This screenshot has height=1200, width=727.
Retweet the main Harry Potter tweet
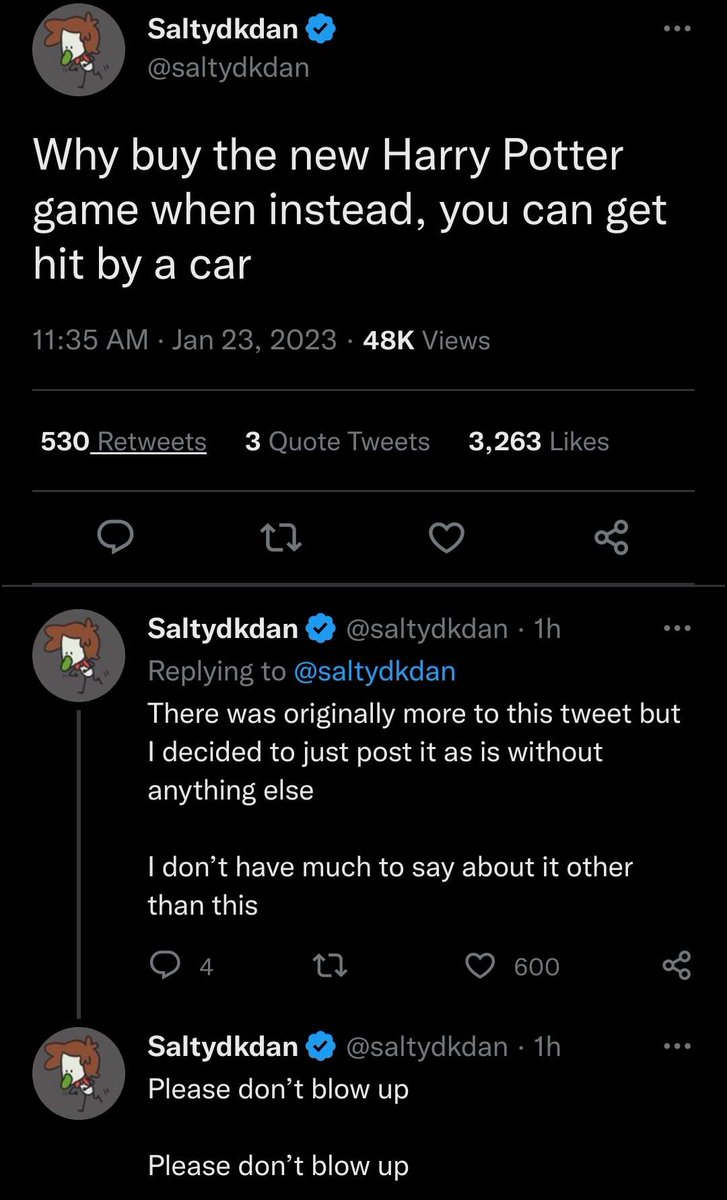click(x=281, y=540)
